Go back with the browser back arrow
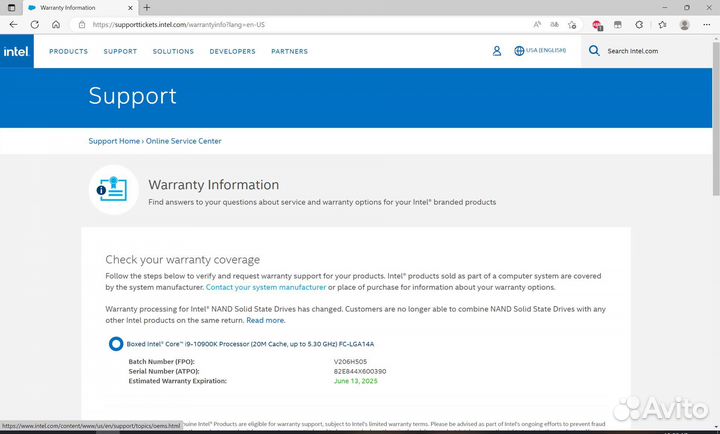Screen dimensions: 720x434 tap(13, 24)
